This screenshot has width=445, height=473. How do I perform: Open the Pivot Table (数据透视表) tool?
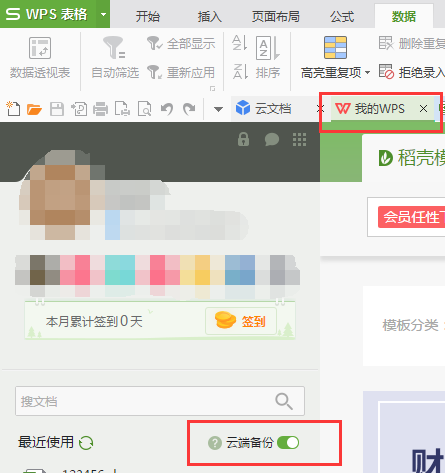40,58
